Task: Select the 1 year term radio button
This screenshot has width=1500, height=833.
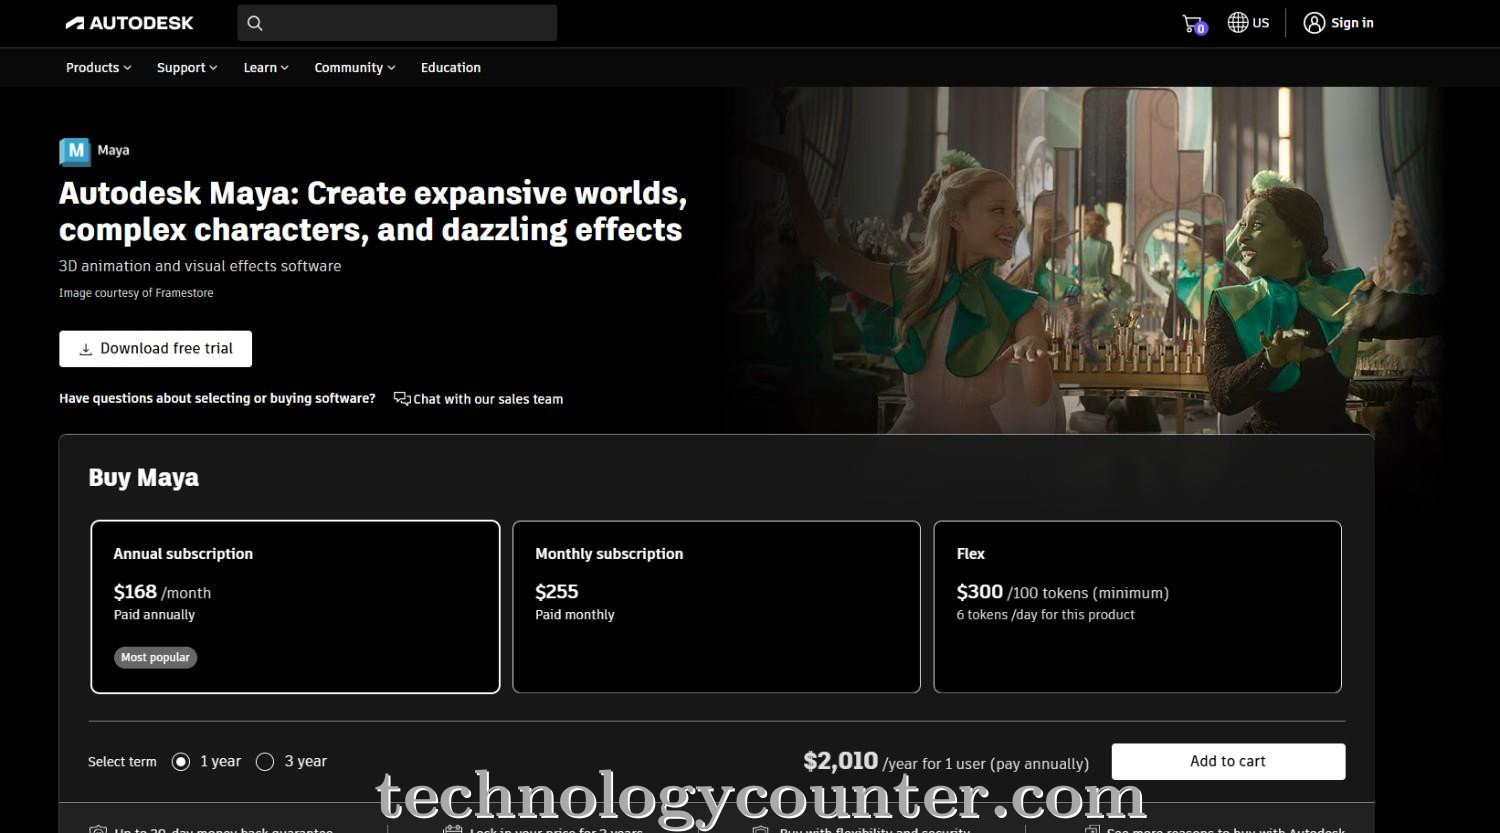Action: [x=180, y=761]
